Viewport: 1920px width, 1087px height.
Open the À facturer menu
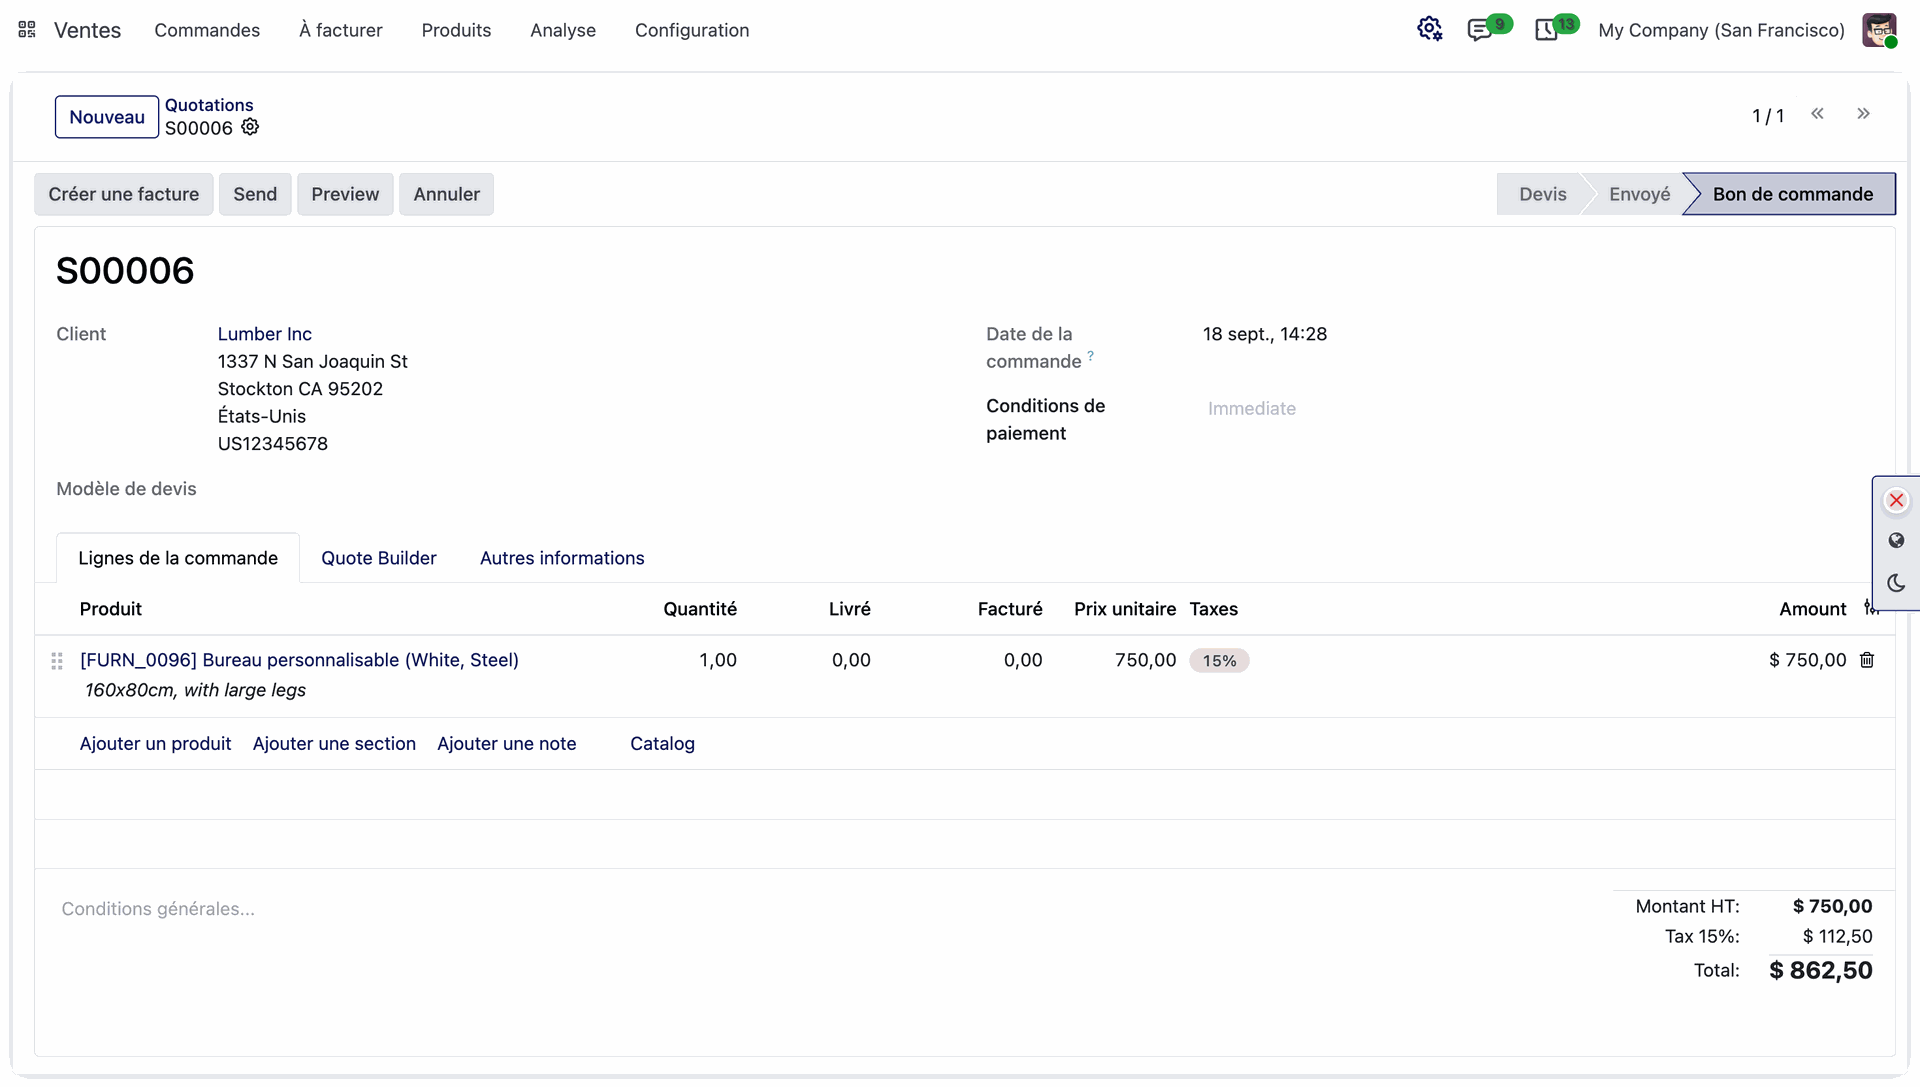pyautogui.click(x=341, y=30)
